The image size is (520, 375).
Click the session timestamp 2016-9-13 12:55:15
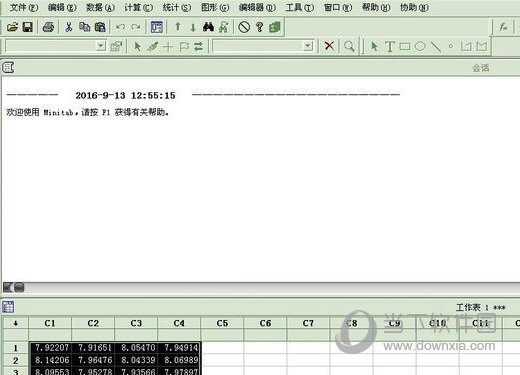coord(125,96)
